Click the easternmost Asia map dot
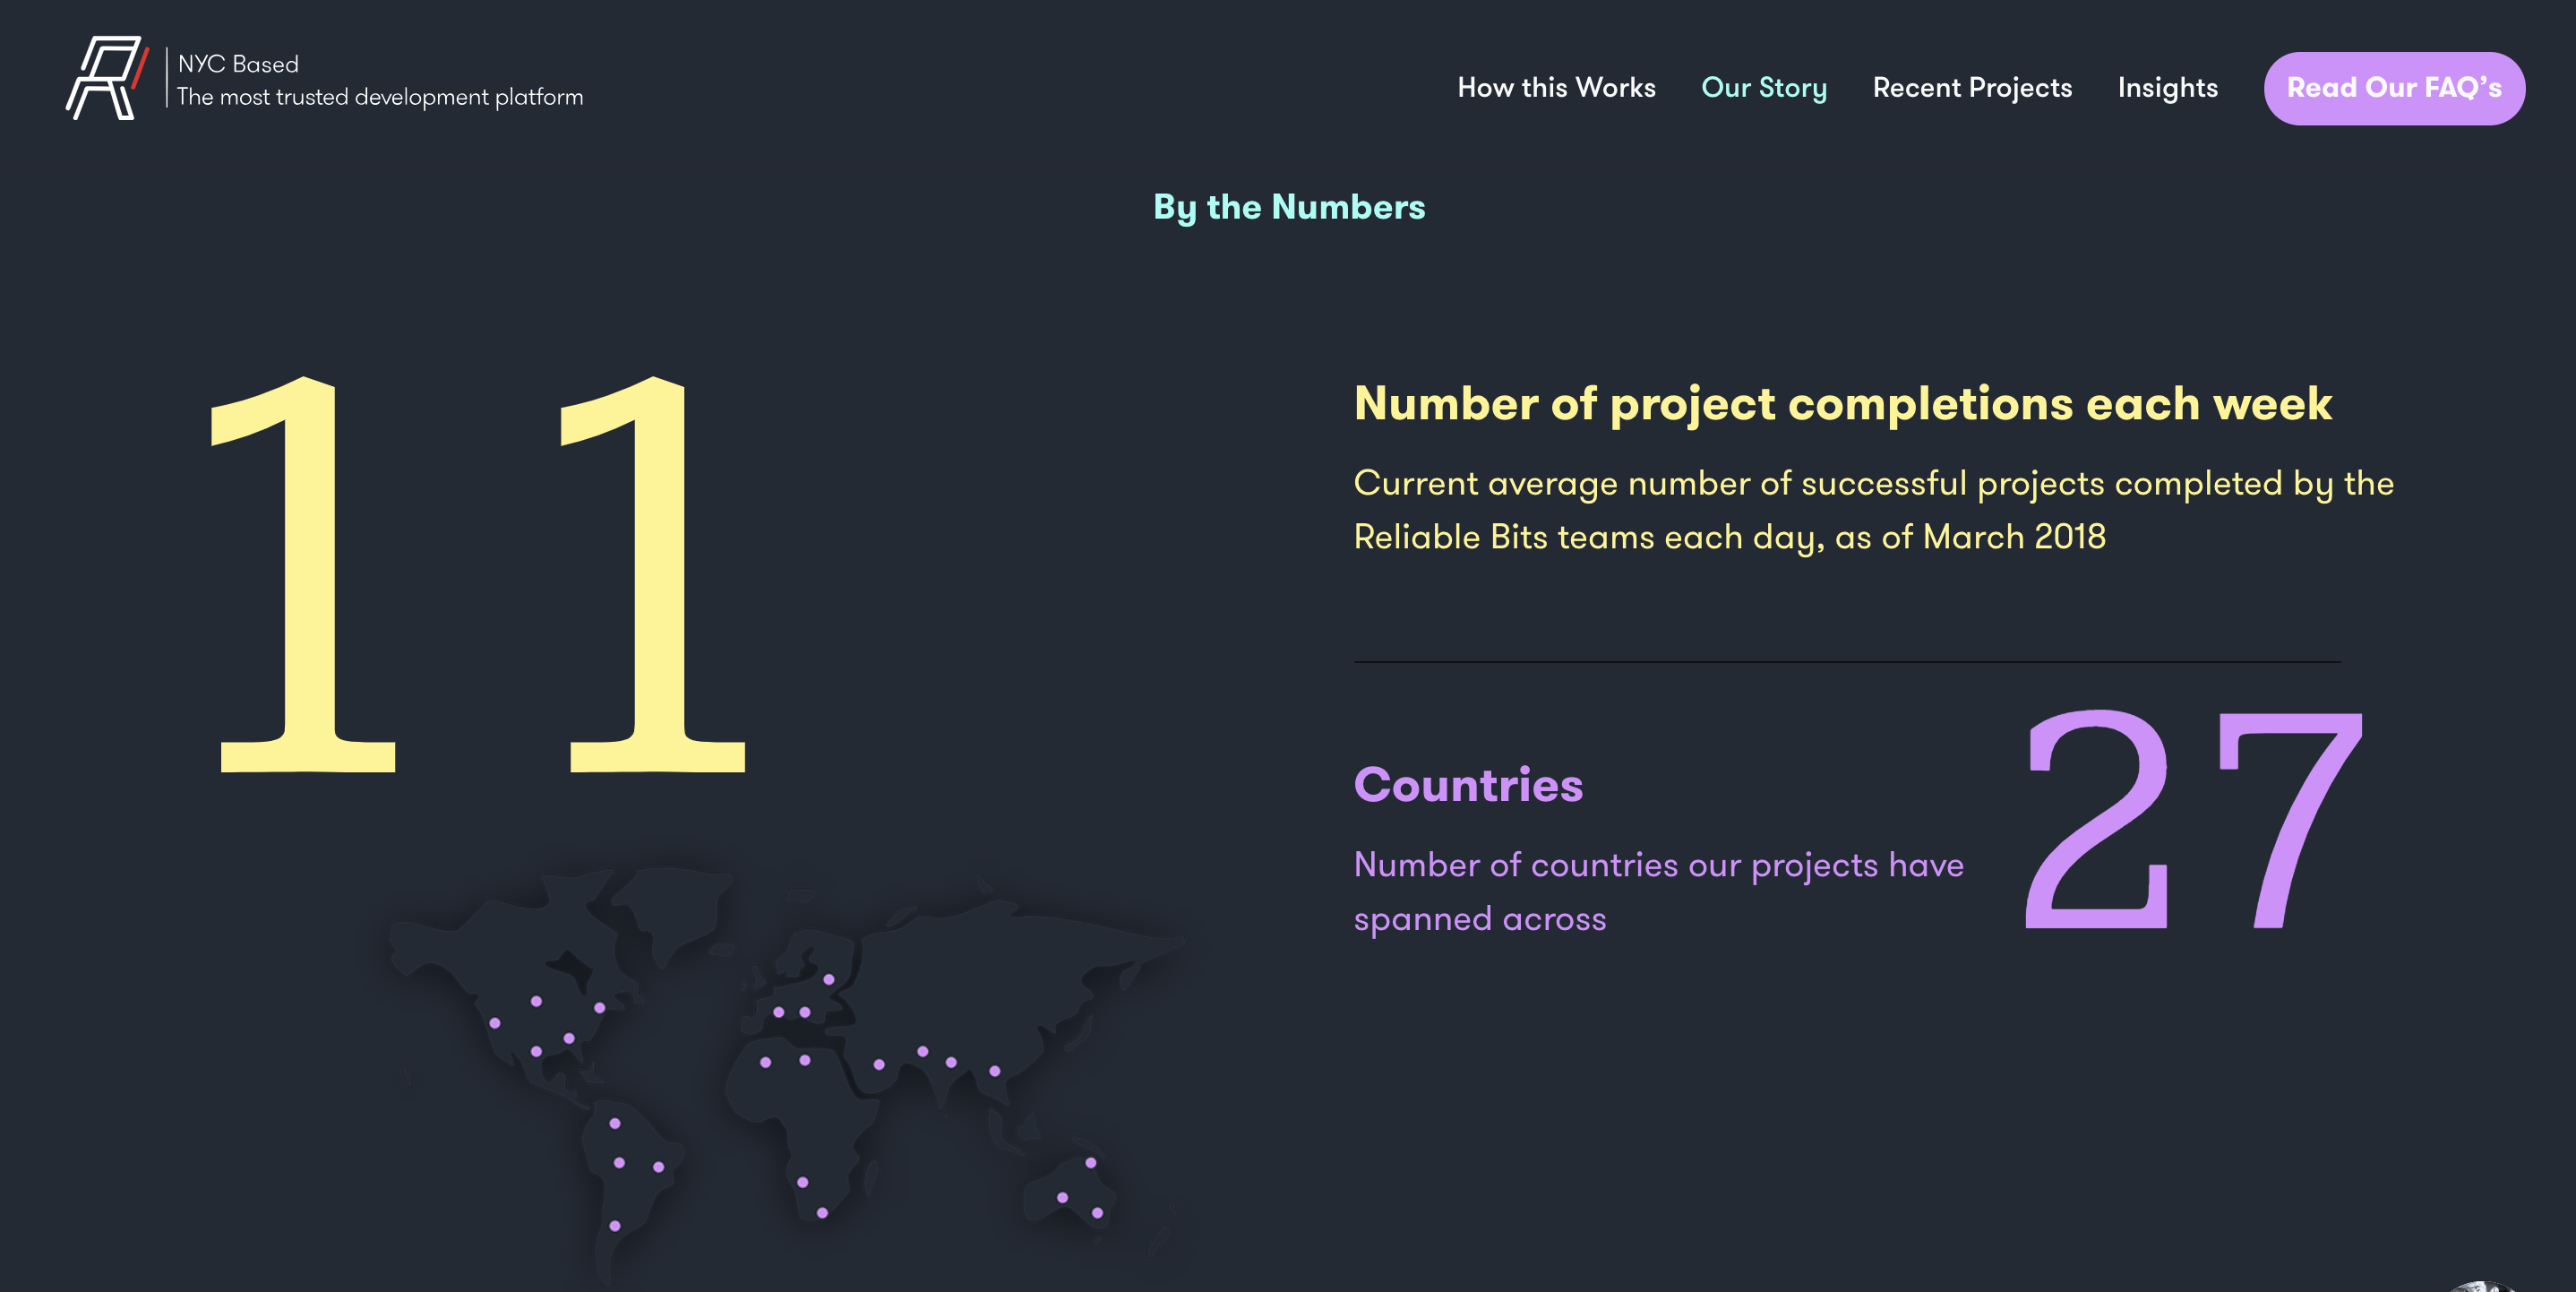 pos(994,1070)
